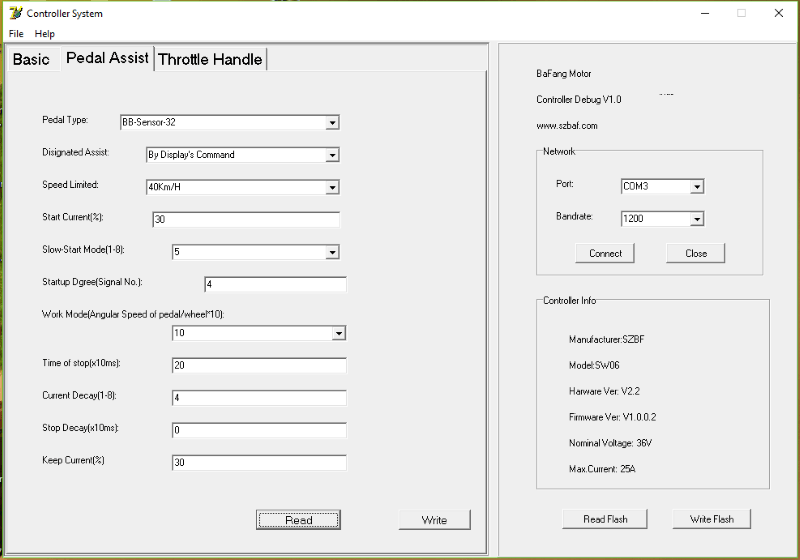Click the BaFang Motor text
The width and height of the screenshot is (800, 560).
(564, 73)
